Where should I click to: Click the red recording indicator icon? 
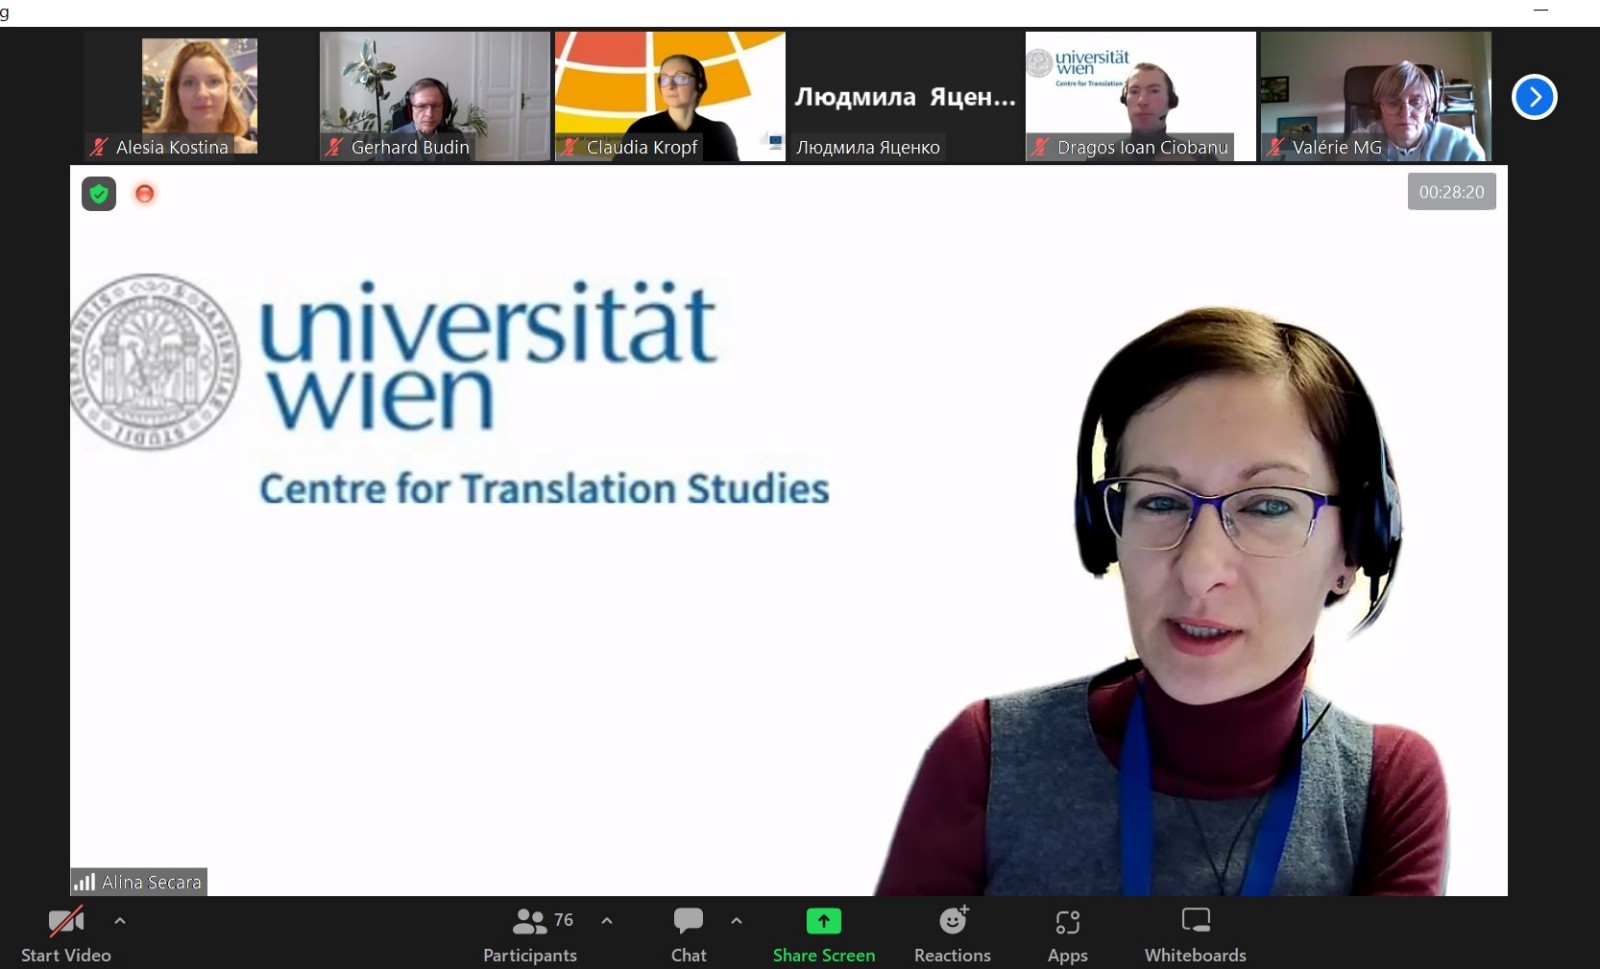pos(145,194)
